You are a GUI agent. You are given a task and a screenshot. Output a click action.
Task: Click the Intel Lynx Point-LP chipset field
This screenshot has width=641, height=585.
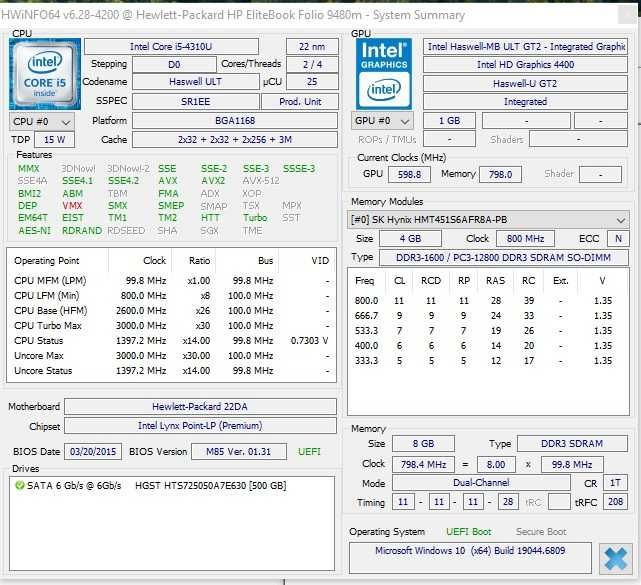pos(200,426)
